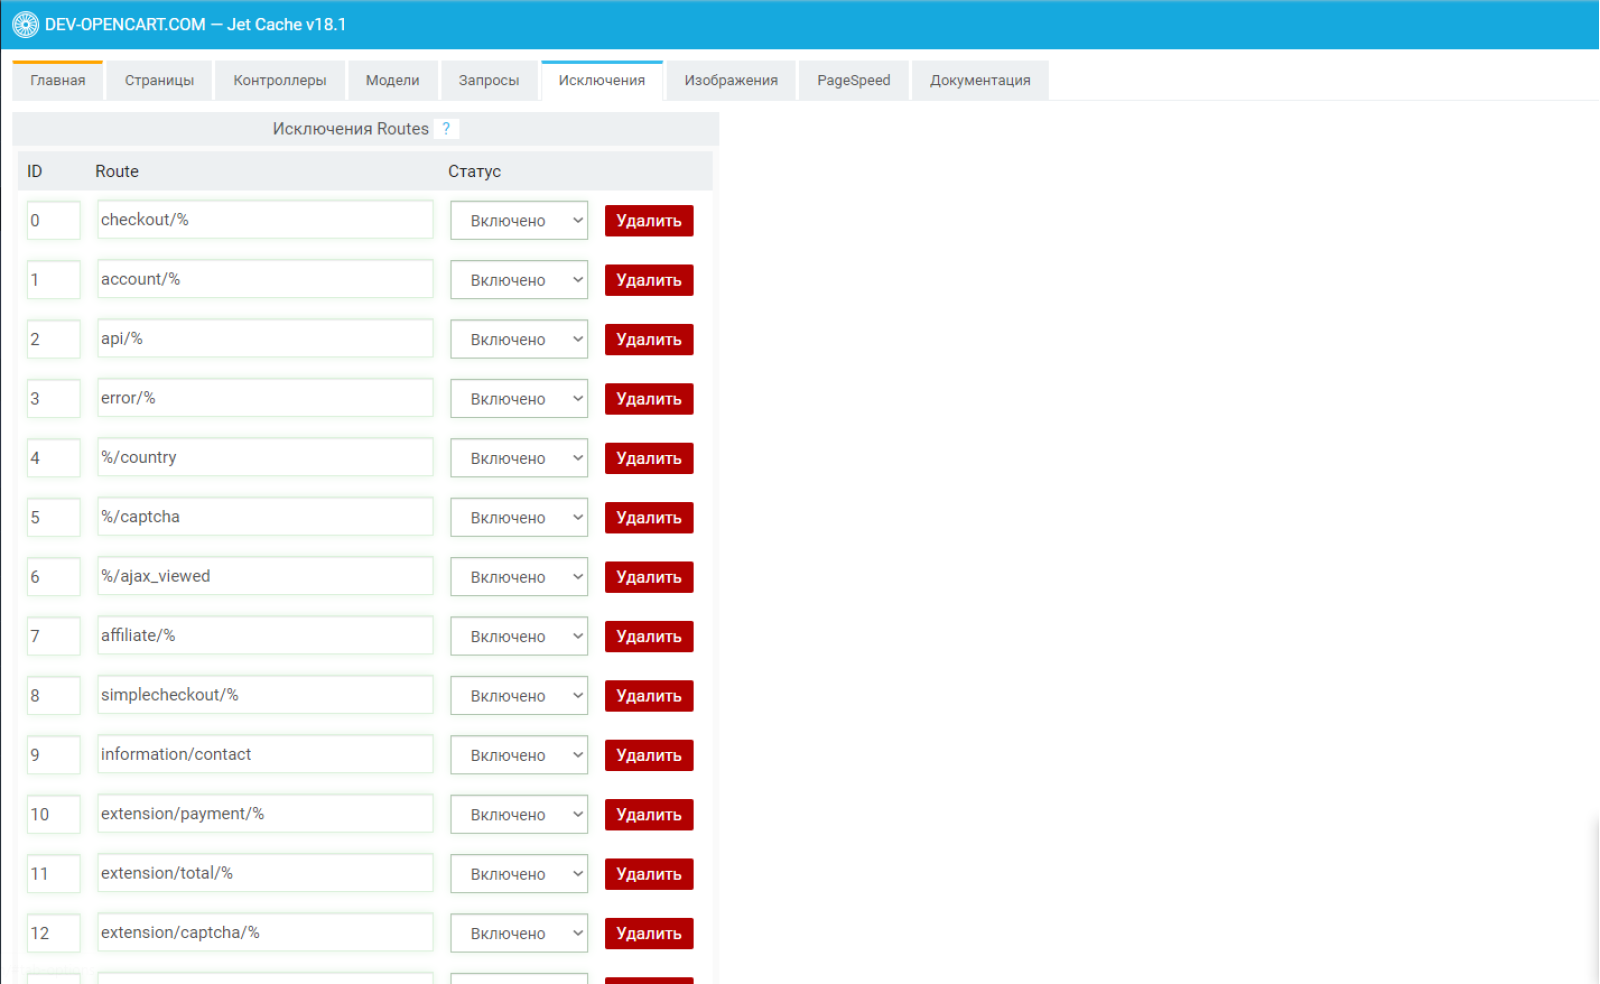The height and width of the screenshot is (984, 1600).
Task: Change status of information/contact route
Action: pos(519,755)
